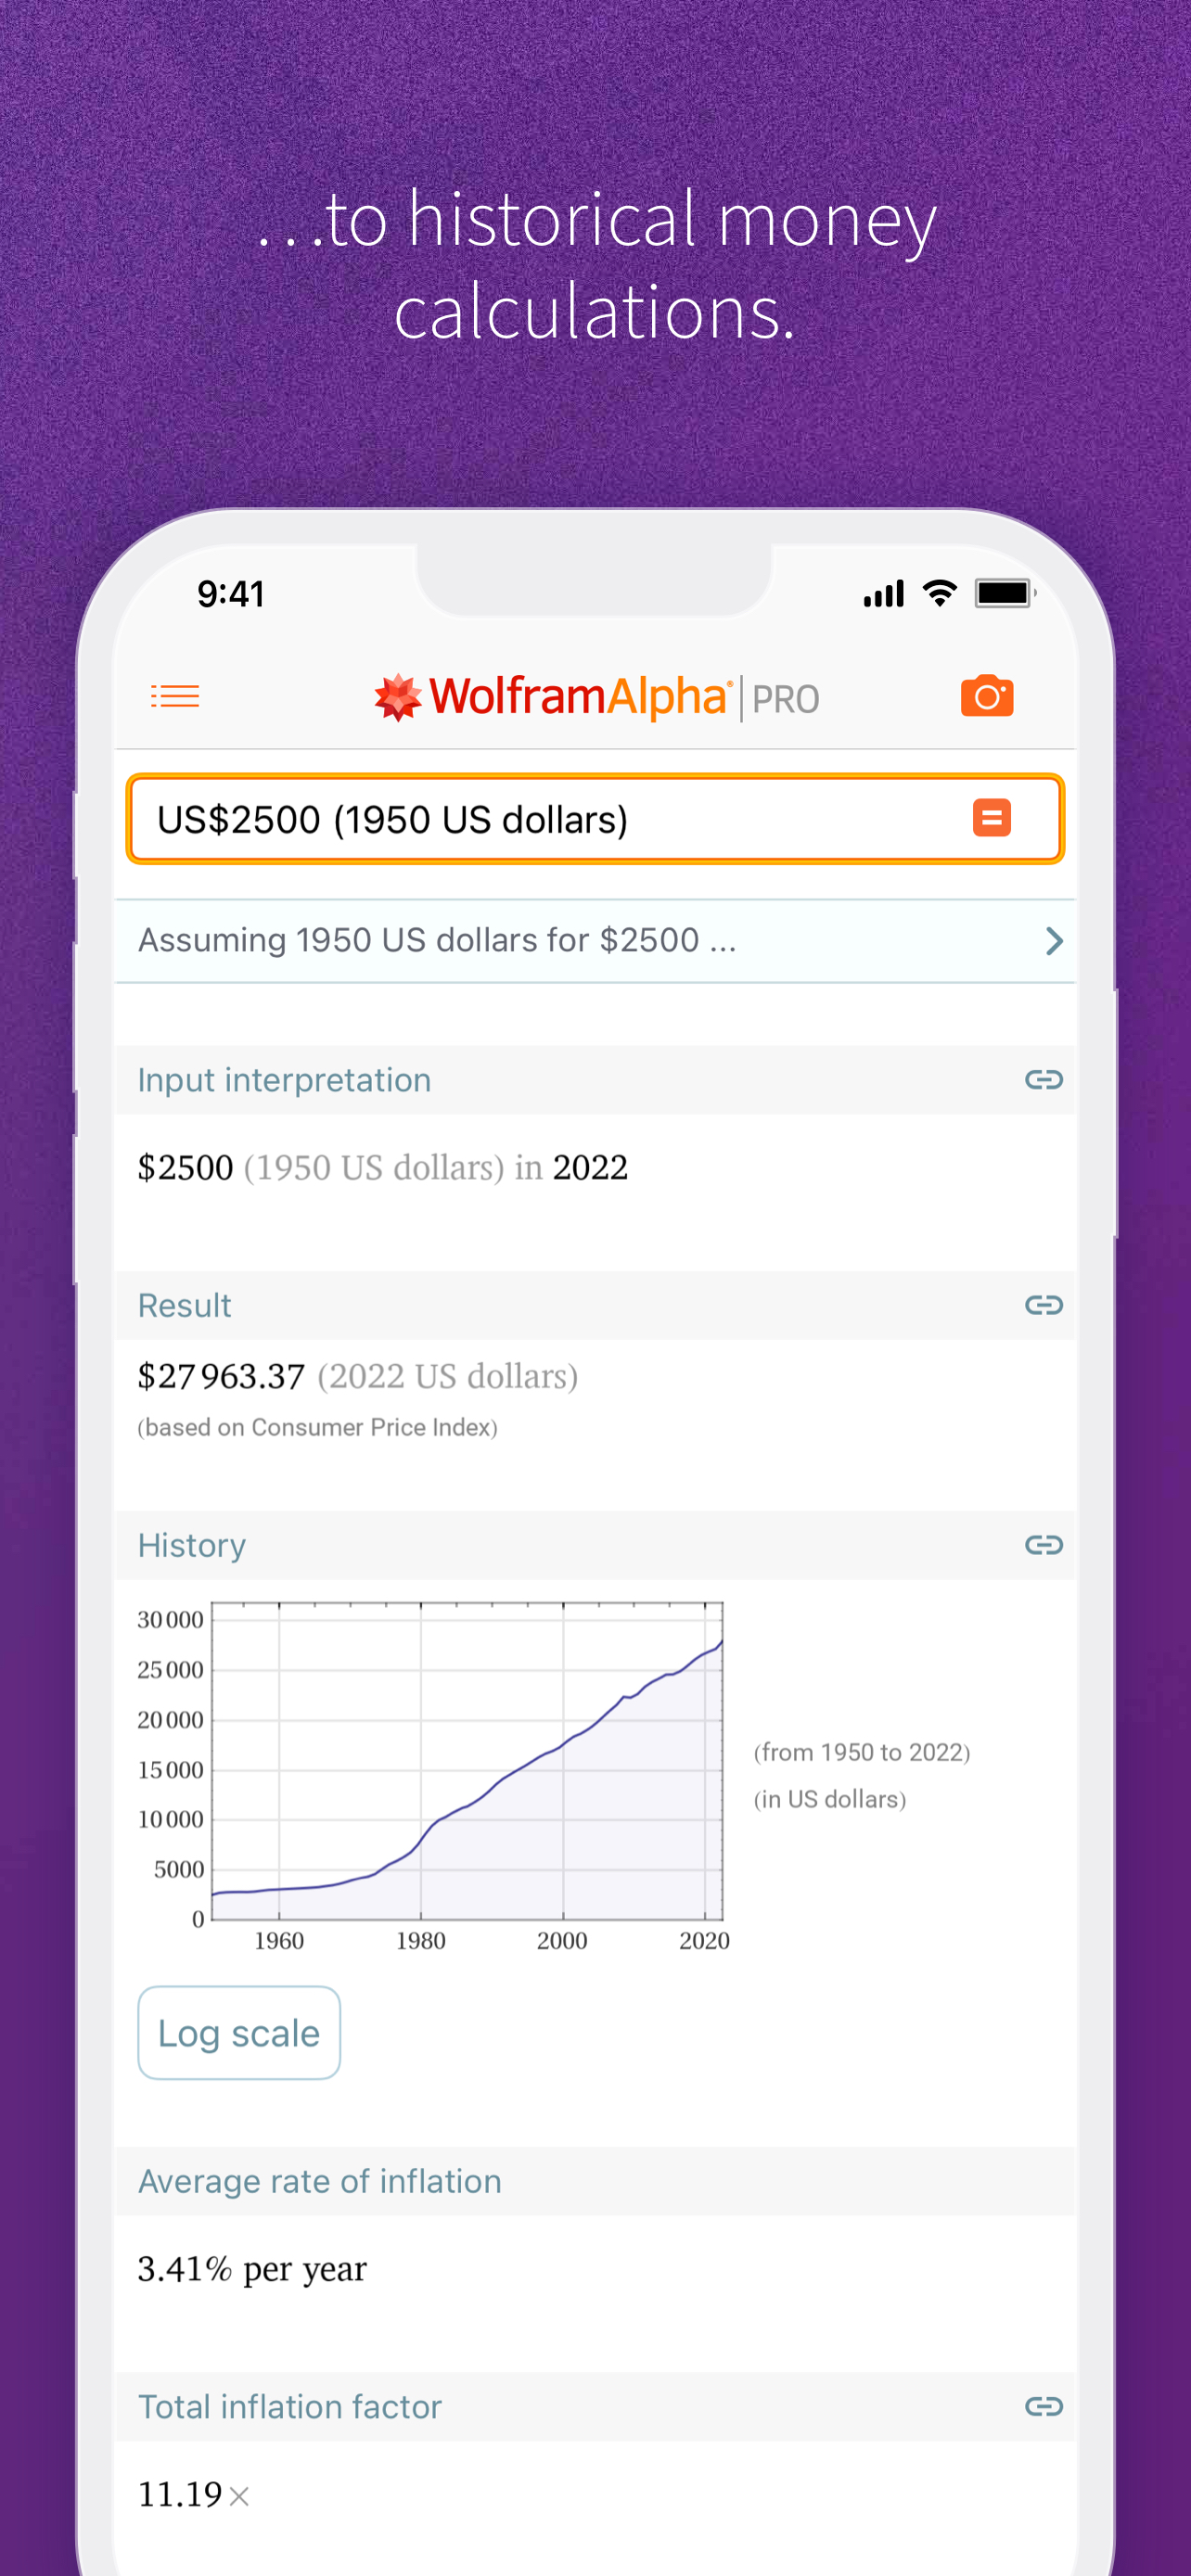Screen dimensions: 1191x2576
Task: Tap the Wi-Fi icon in status bar
Action: (x=939, y=593)
